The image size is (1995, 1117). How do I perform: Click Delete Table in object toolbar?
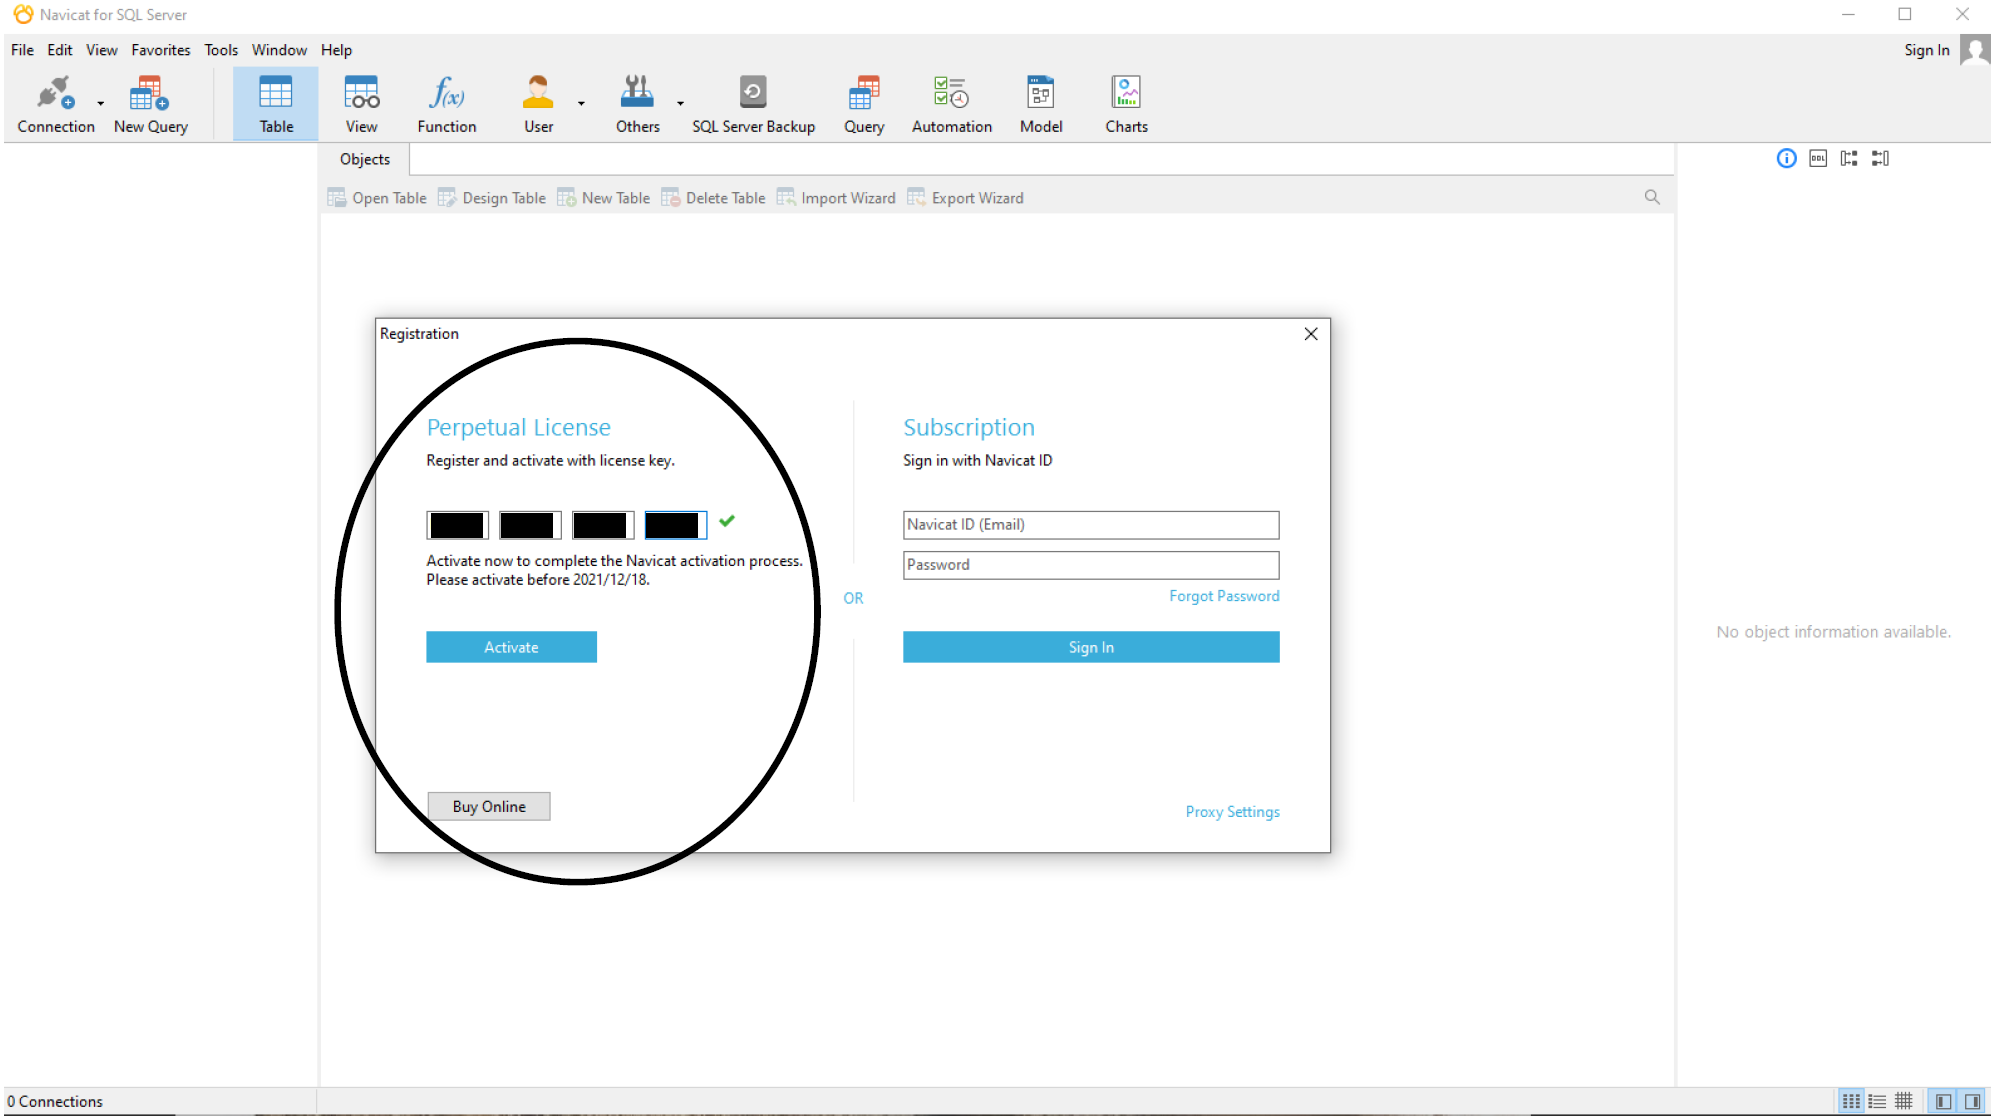click(x=713, y=198)
